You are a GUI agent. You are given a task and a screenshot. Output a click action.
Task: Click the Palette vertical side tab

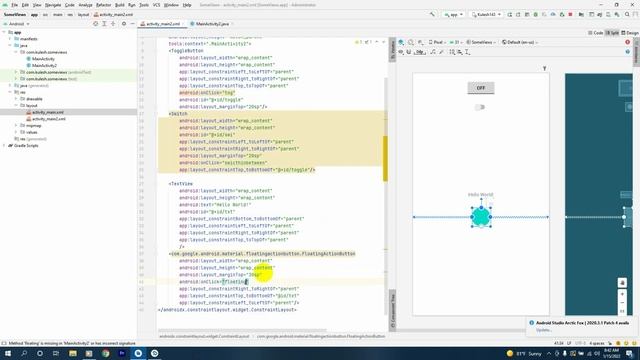[393, 50]
